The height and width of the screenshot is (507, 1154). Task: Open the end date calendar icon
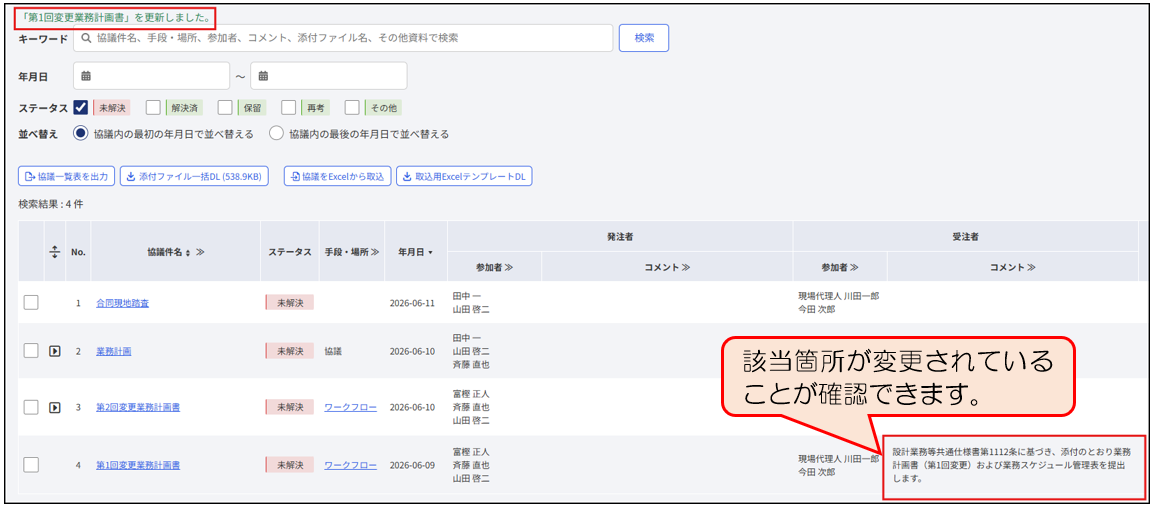[263, 76]
